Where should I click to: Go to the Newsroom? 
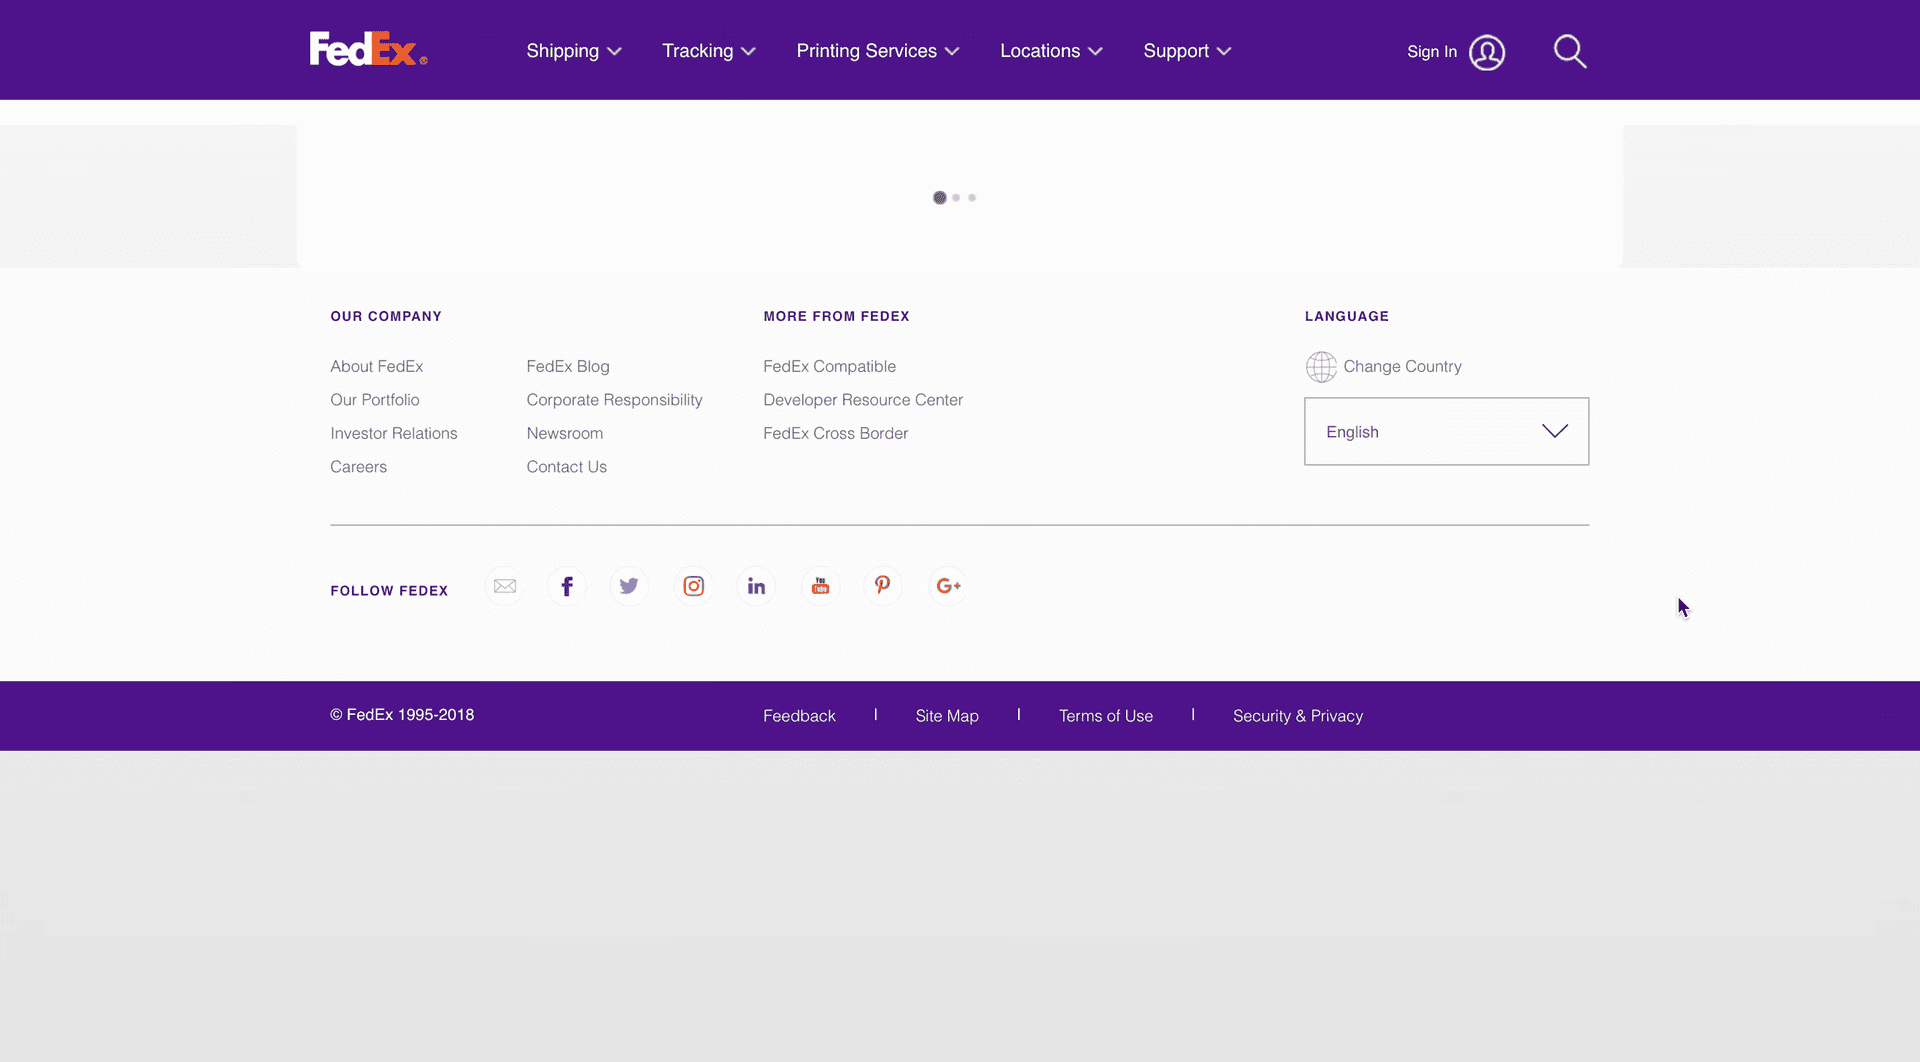click(x=565, y=433)
